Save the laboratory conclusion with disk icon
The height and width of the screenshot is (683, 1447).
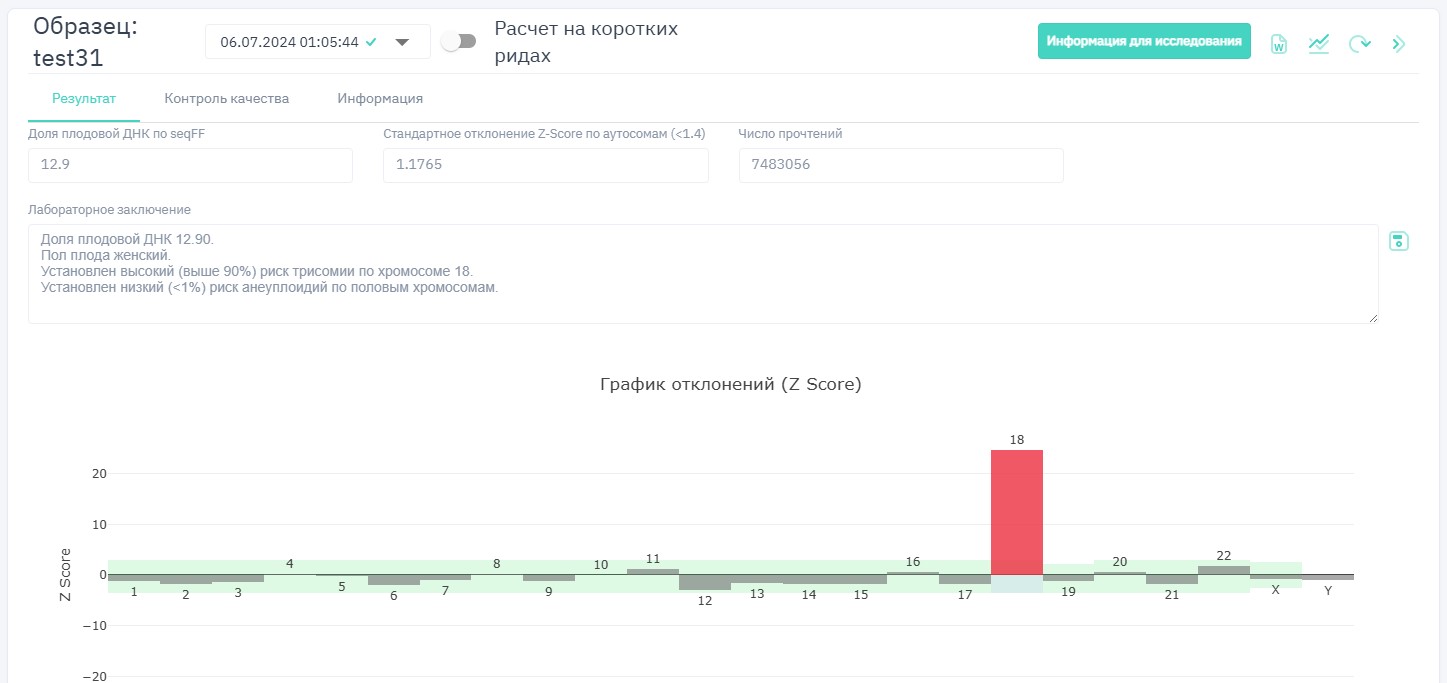pyautogui.click(x=1398, y=241)
